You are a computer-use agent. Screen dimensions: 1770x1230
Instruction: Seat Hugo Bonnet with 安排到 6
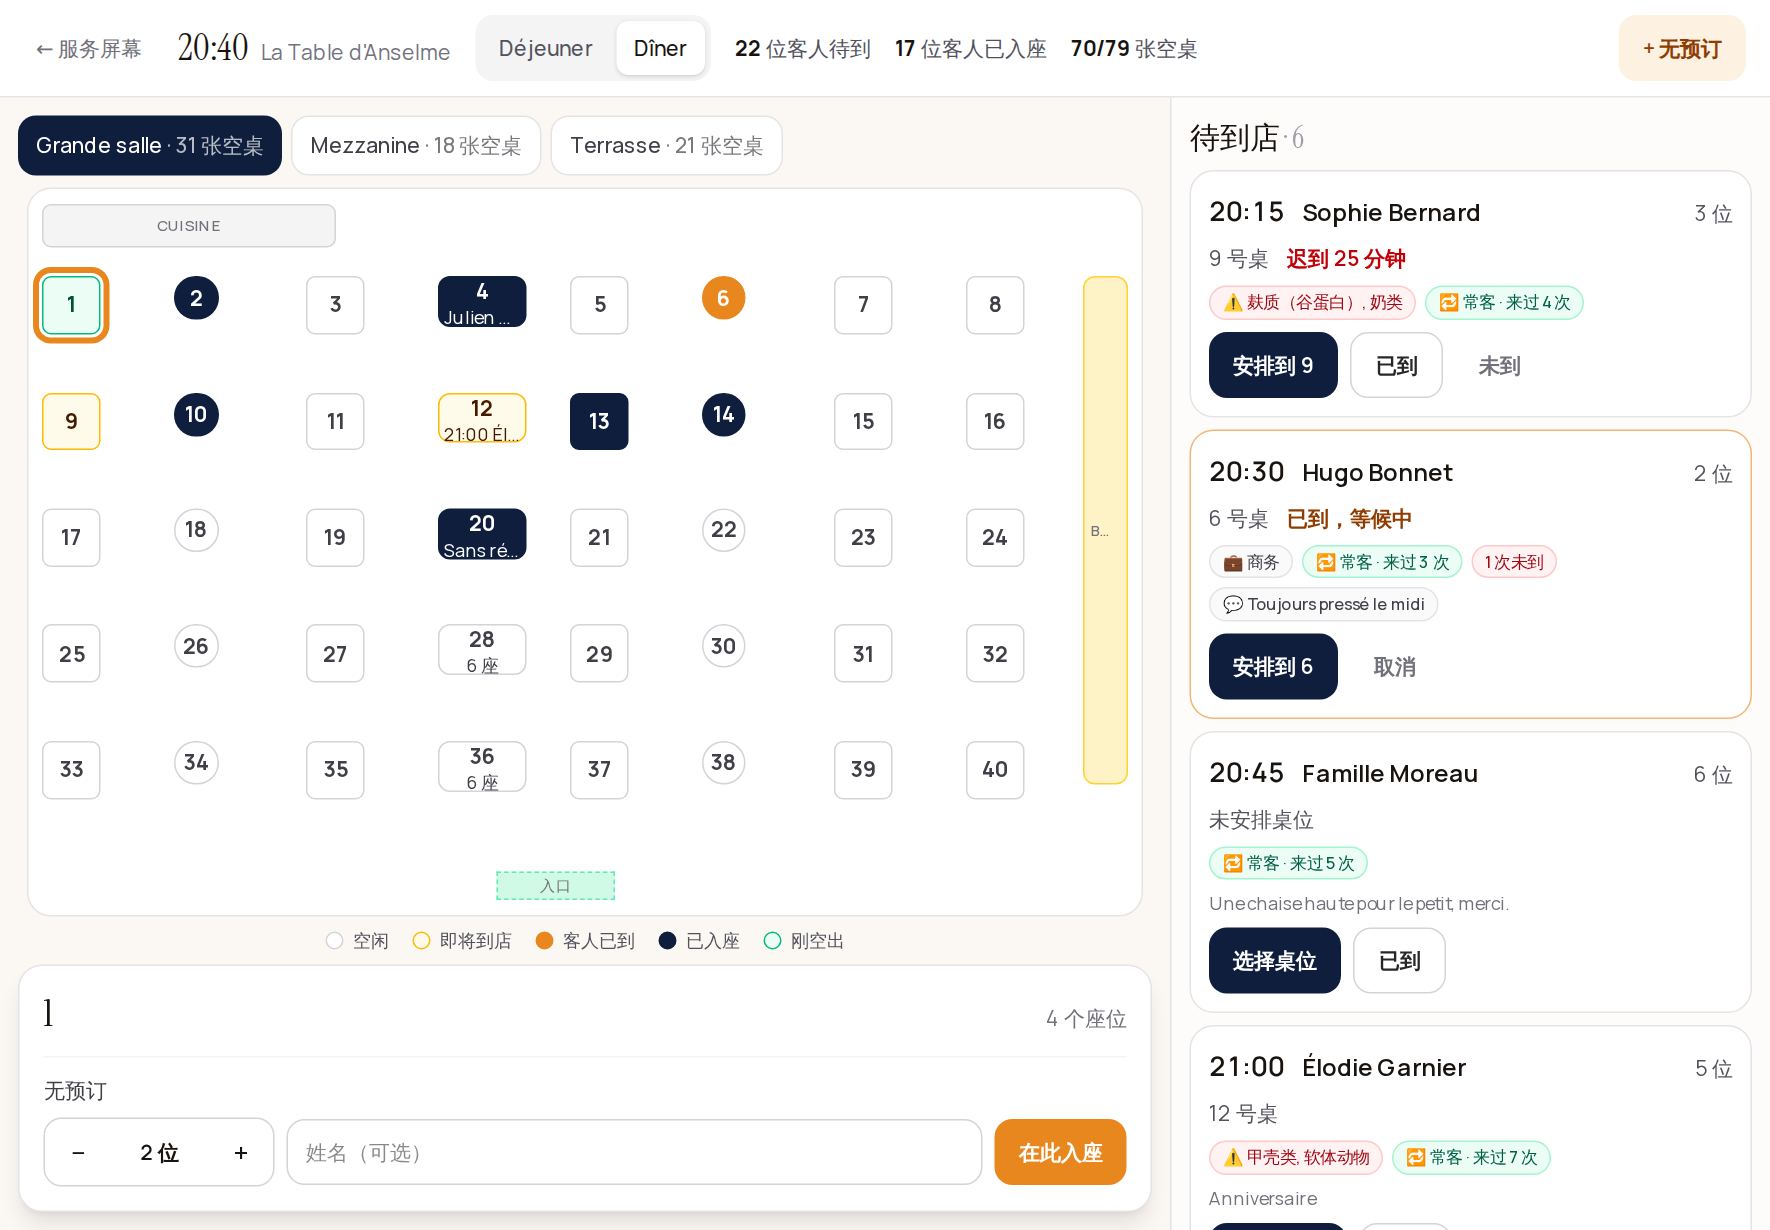[x=1273, y=667]
